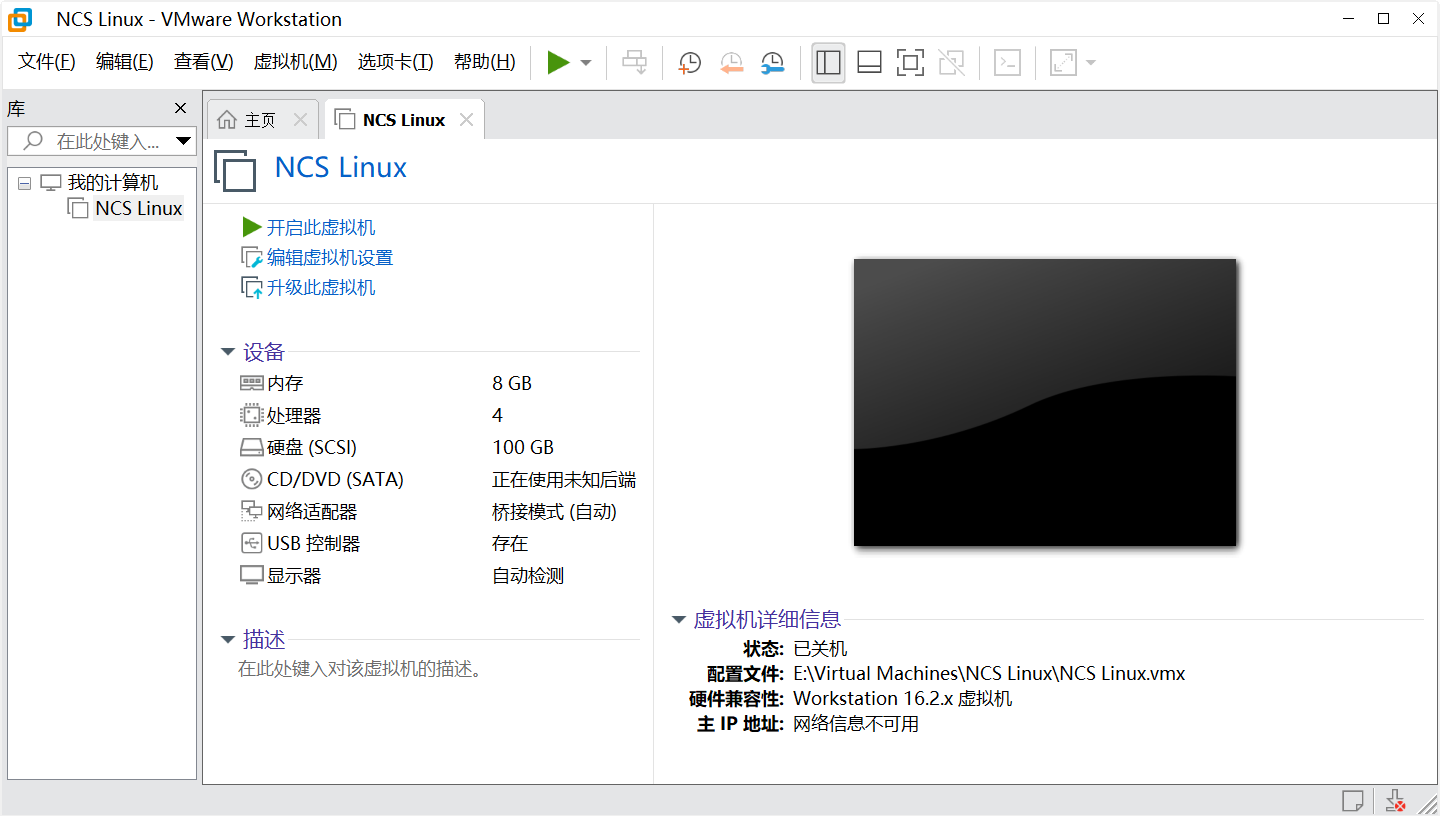Screen dimensions: 1440x816
Task: Take a snapshot of this virtual machine
Action: (690, 63)
